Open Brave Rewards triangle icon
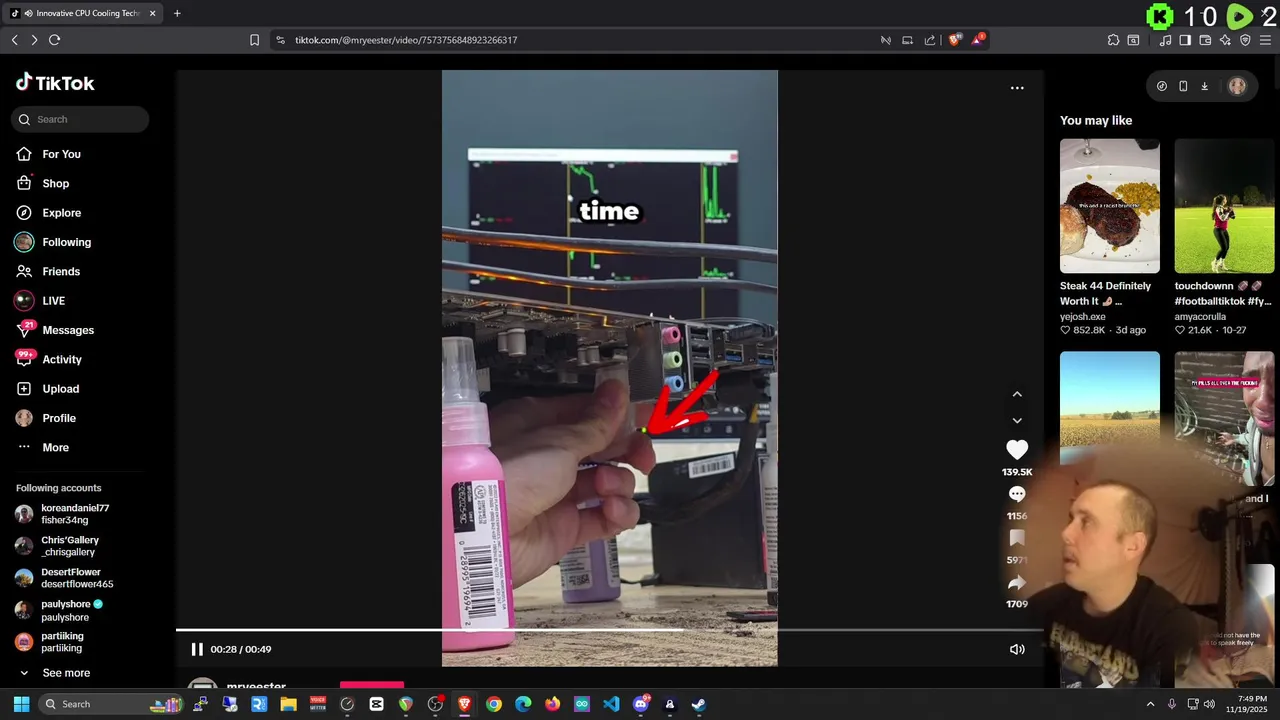The image size is (1280, 720). (978, 40)
